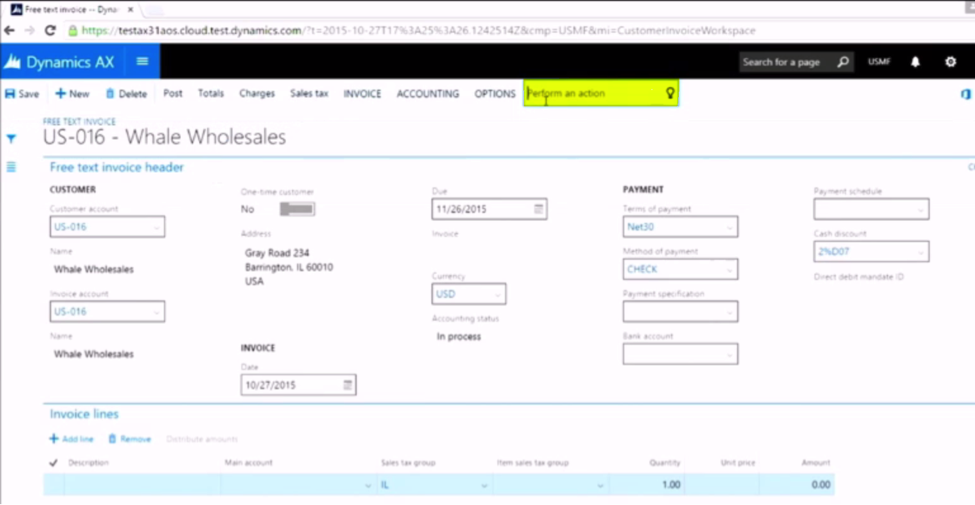Open the Payment specification dropdown
This screenshot has width=975, height=505.
(729, 312)
